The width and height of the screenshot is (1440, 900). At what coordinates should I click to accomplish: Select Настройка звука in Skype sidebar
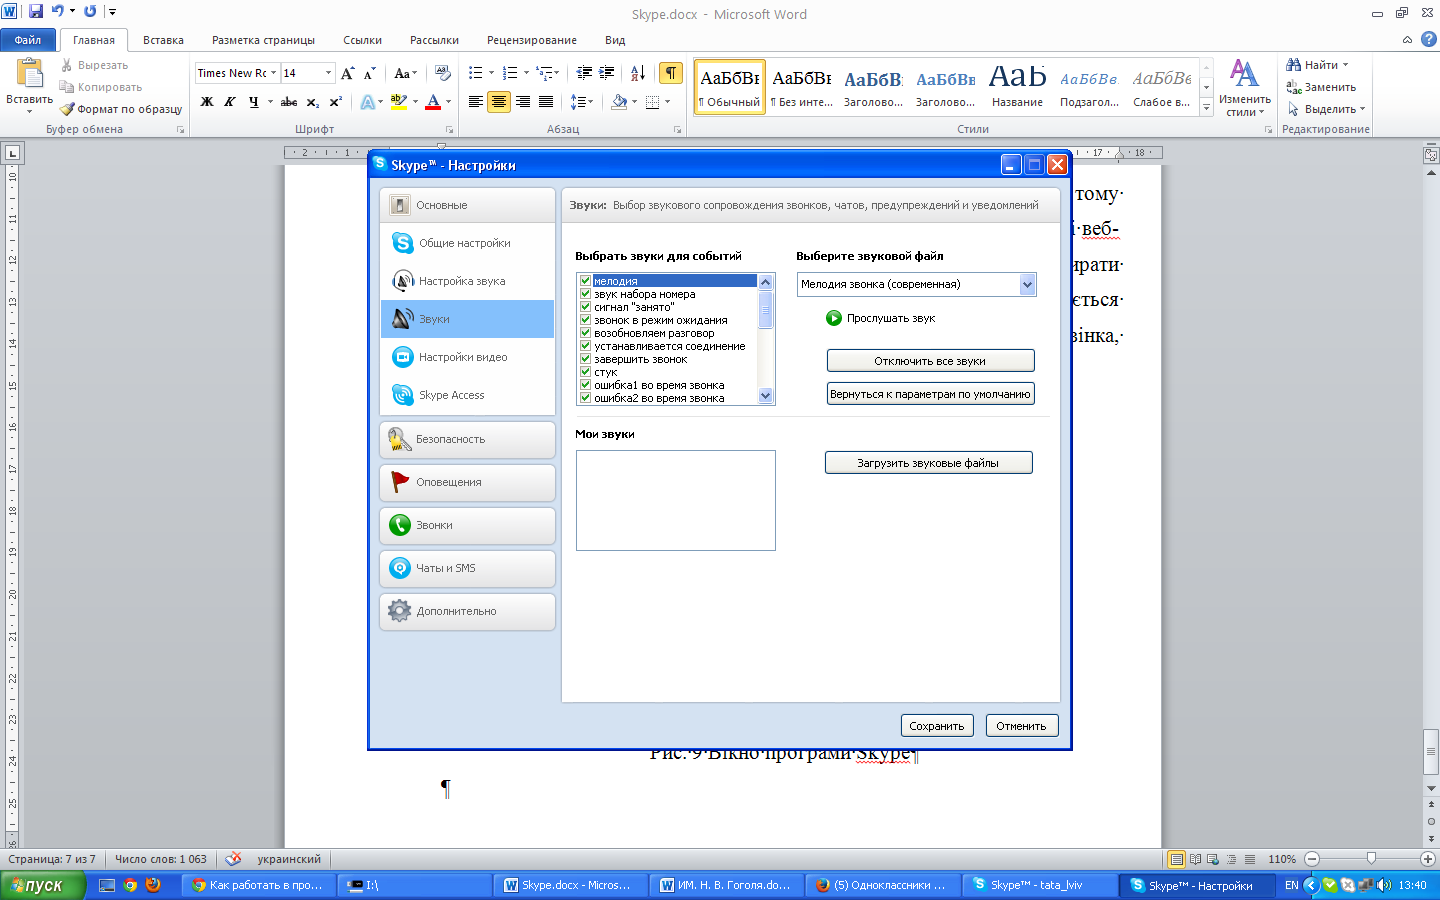(x=467, y=281)
